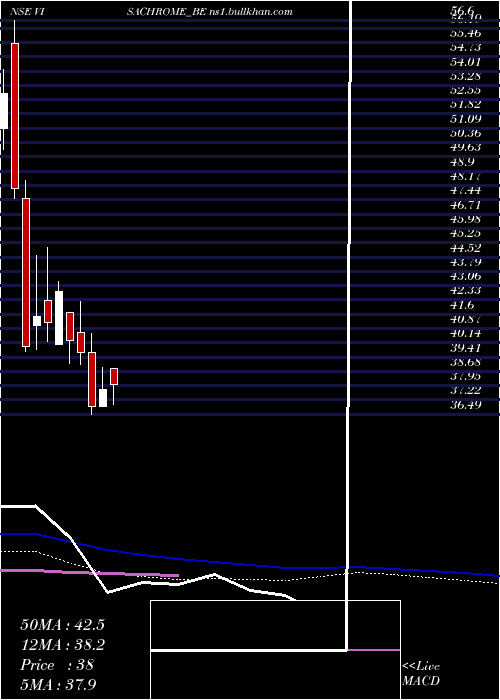Click the 39.41 price axis label
Image resolution: width=500 pixels, height=700 pixels.
(x=466, y=348)
